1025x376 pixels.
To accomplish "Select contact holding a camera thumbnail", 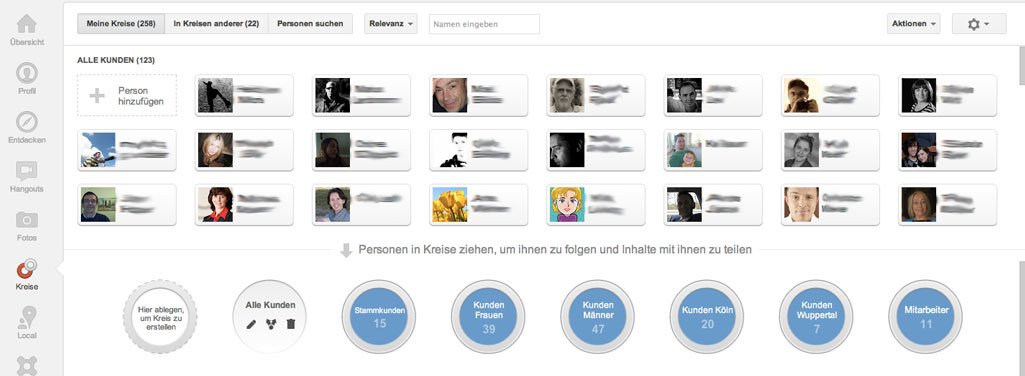I will tap(830, 95).
